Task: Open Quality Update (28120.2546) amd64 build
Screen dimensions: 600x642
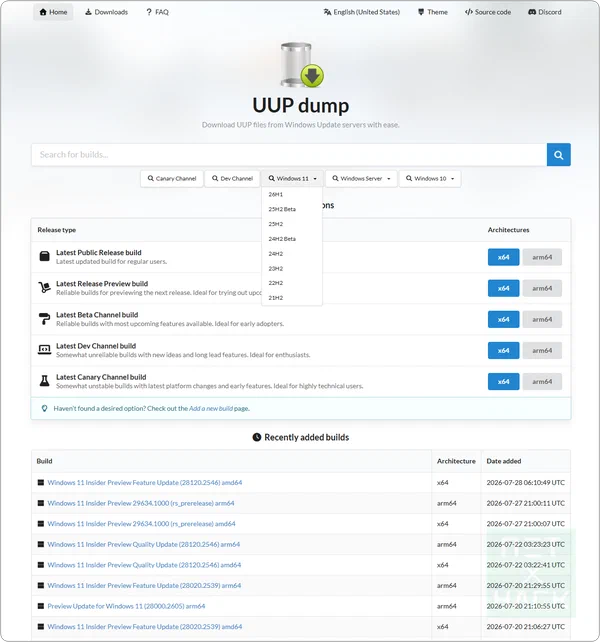Action: click(x=144, y=565)
